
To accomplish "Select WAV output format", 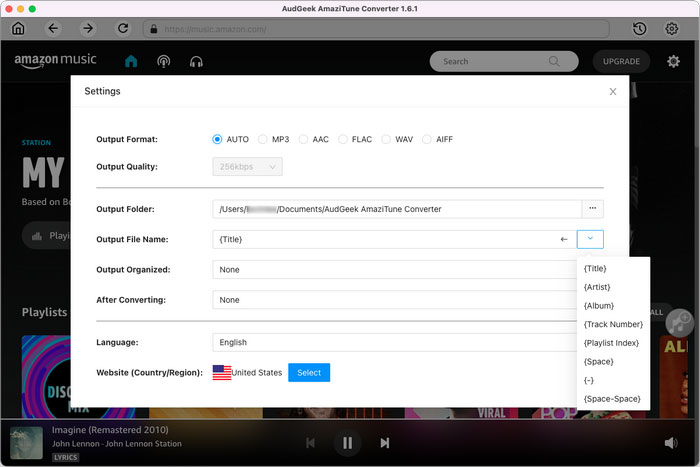I will pos(386,139).
